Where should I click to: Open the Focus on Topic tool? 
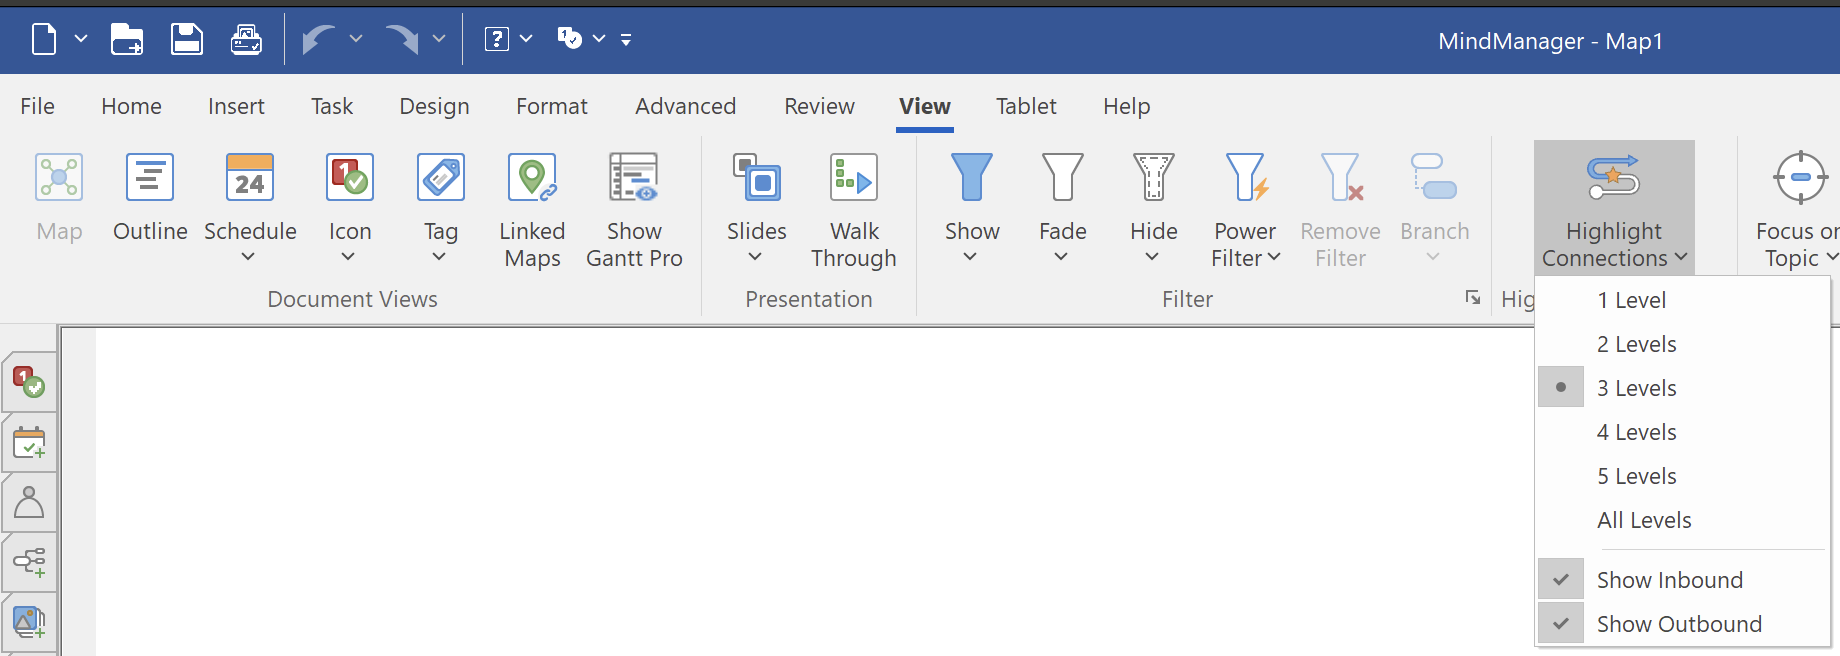(x=1798, y=210)
